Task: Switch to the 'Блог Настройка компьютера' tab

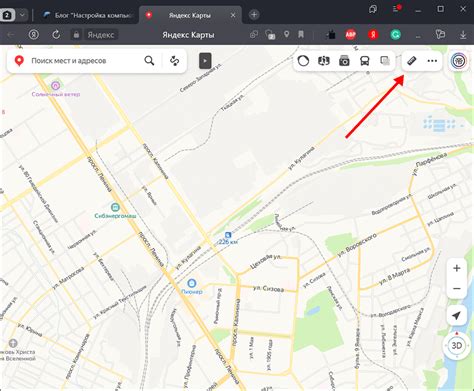Action: pyautogui.click(x=88, y=15)
